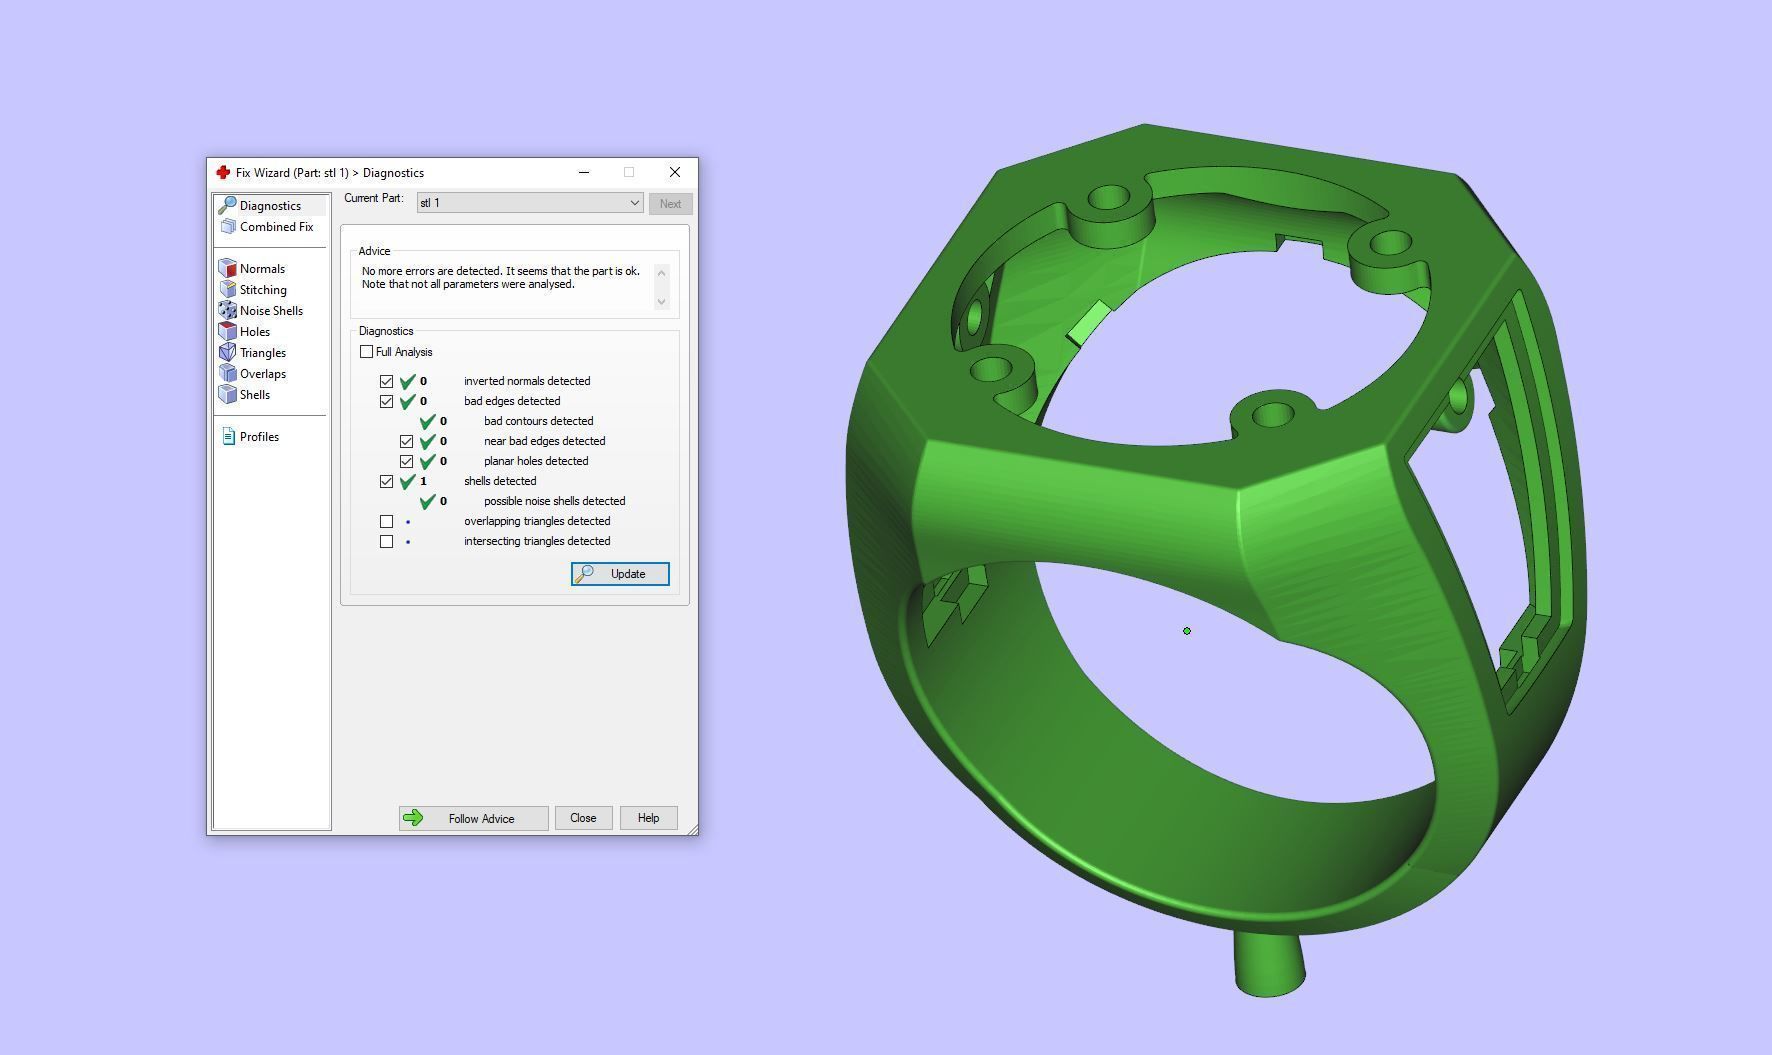Viewport: 1772px width, 1055px height.
Task: Close the Fix Wizard with the X button
Action: point(675,172)
